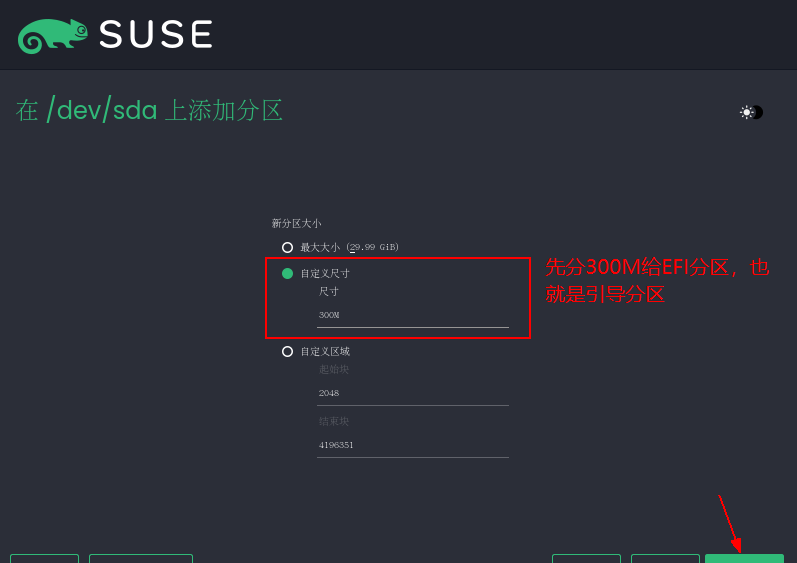The image size is (797, 563).
Task: Focus the 尺寸 input containing 300M
Action: (x=413, y=316)
